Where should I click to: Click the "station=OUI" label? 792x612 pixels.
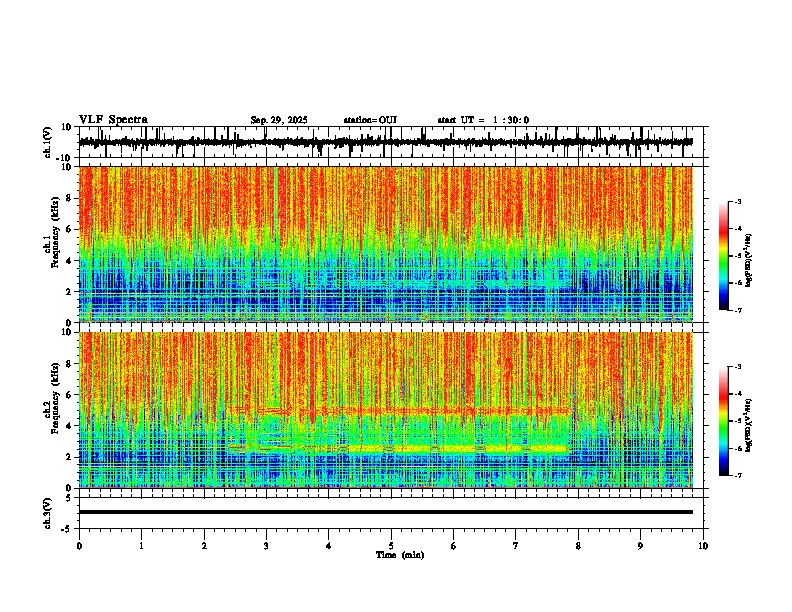tap(370, 120)
